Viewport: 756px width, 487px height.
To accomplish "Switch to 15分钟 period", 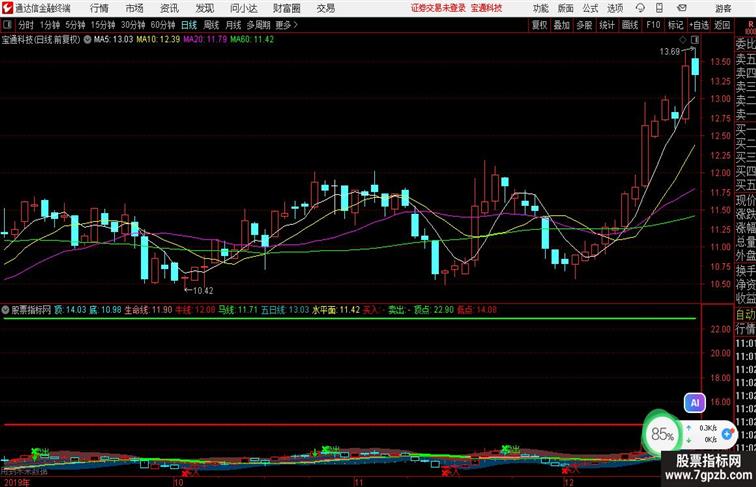I will (103, 25).
